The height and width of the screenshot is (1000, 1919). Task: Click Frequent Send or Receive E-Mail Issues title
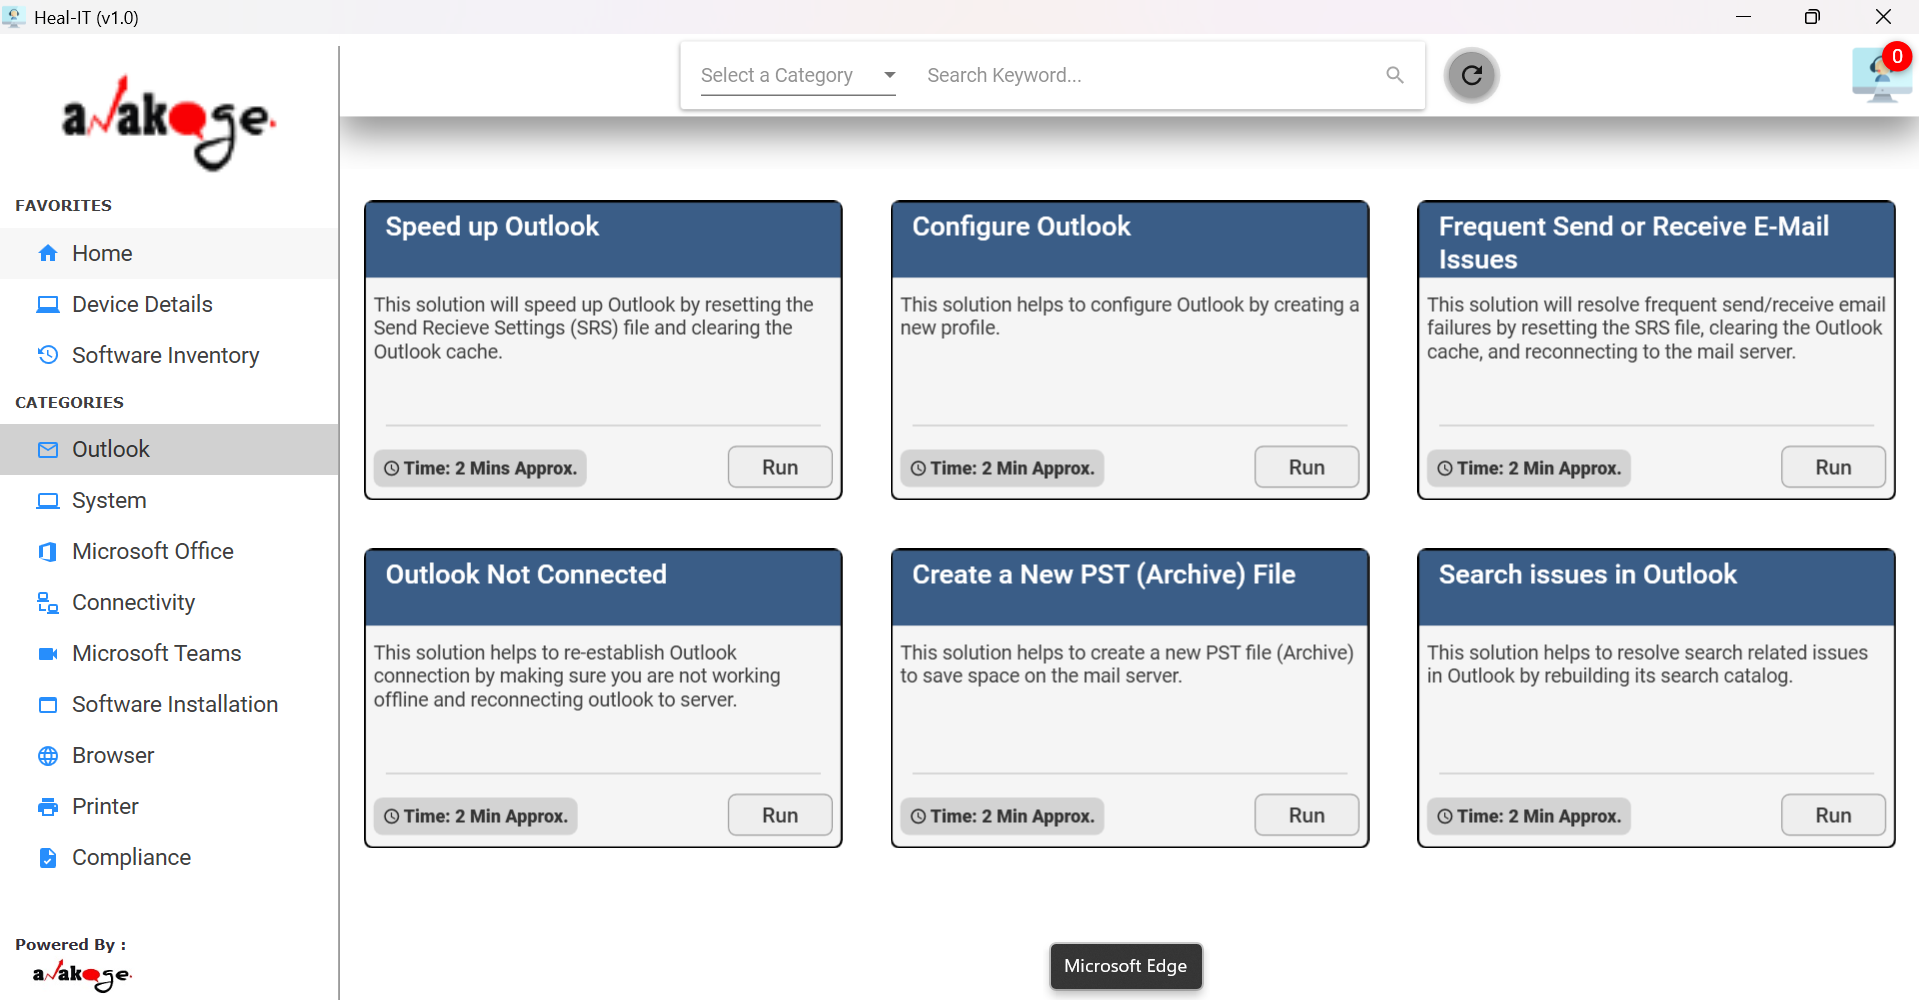1634,243
